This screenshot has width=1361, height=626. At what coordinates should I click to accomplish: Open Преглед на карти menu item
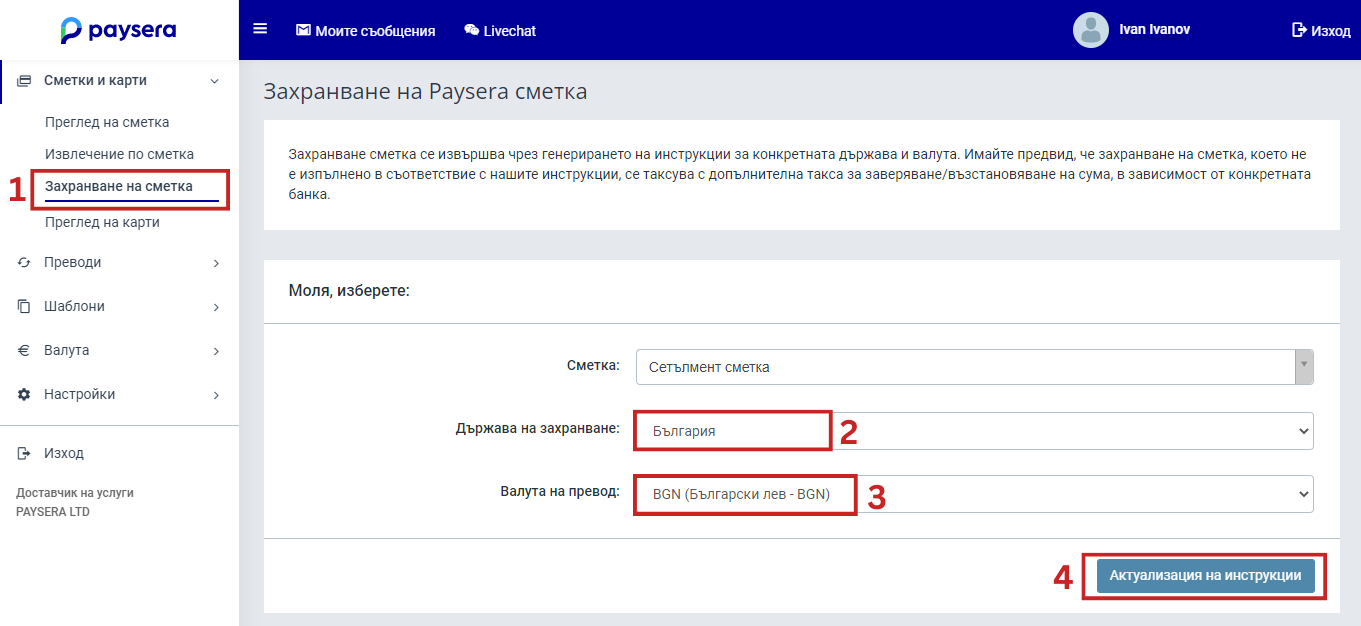tap(102, 222)
